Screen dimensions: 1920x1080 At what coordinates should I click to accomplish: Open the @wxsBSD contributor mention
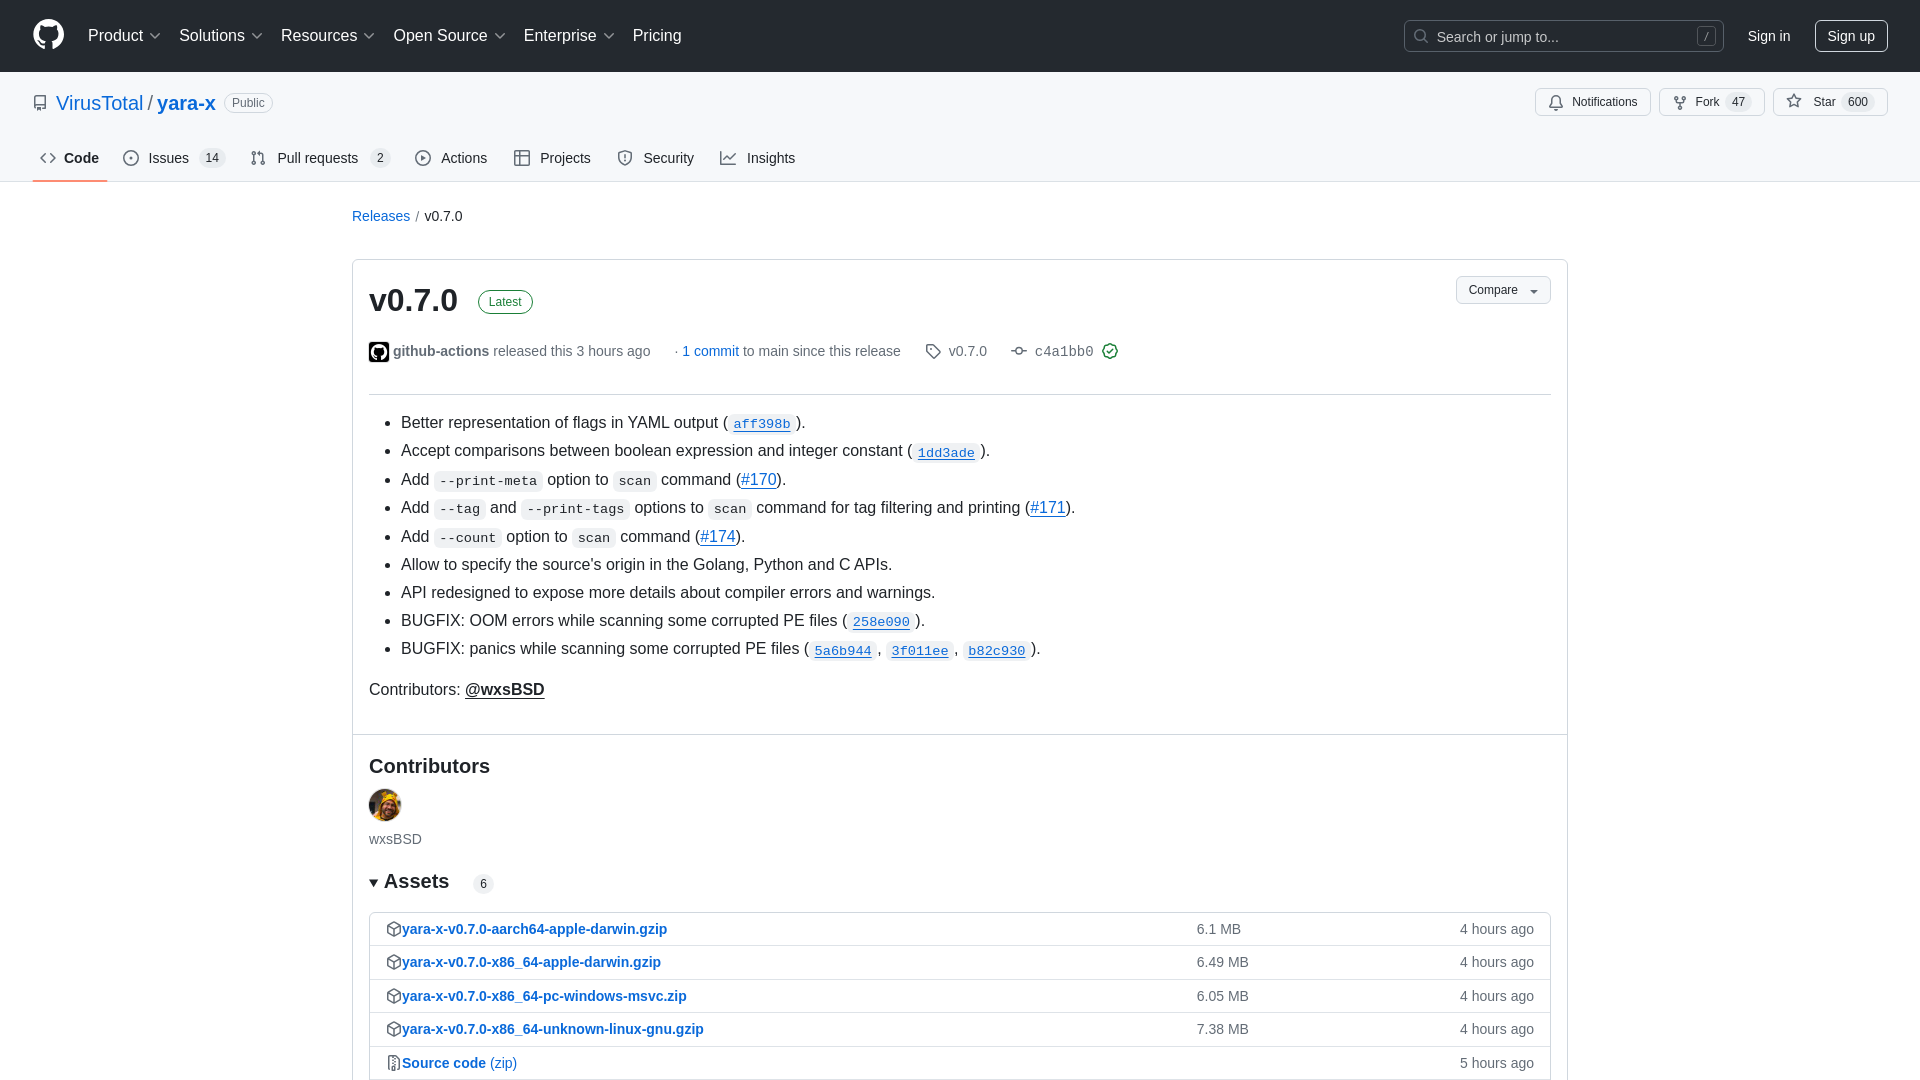[505, 690]
